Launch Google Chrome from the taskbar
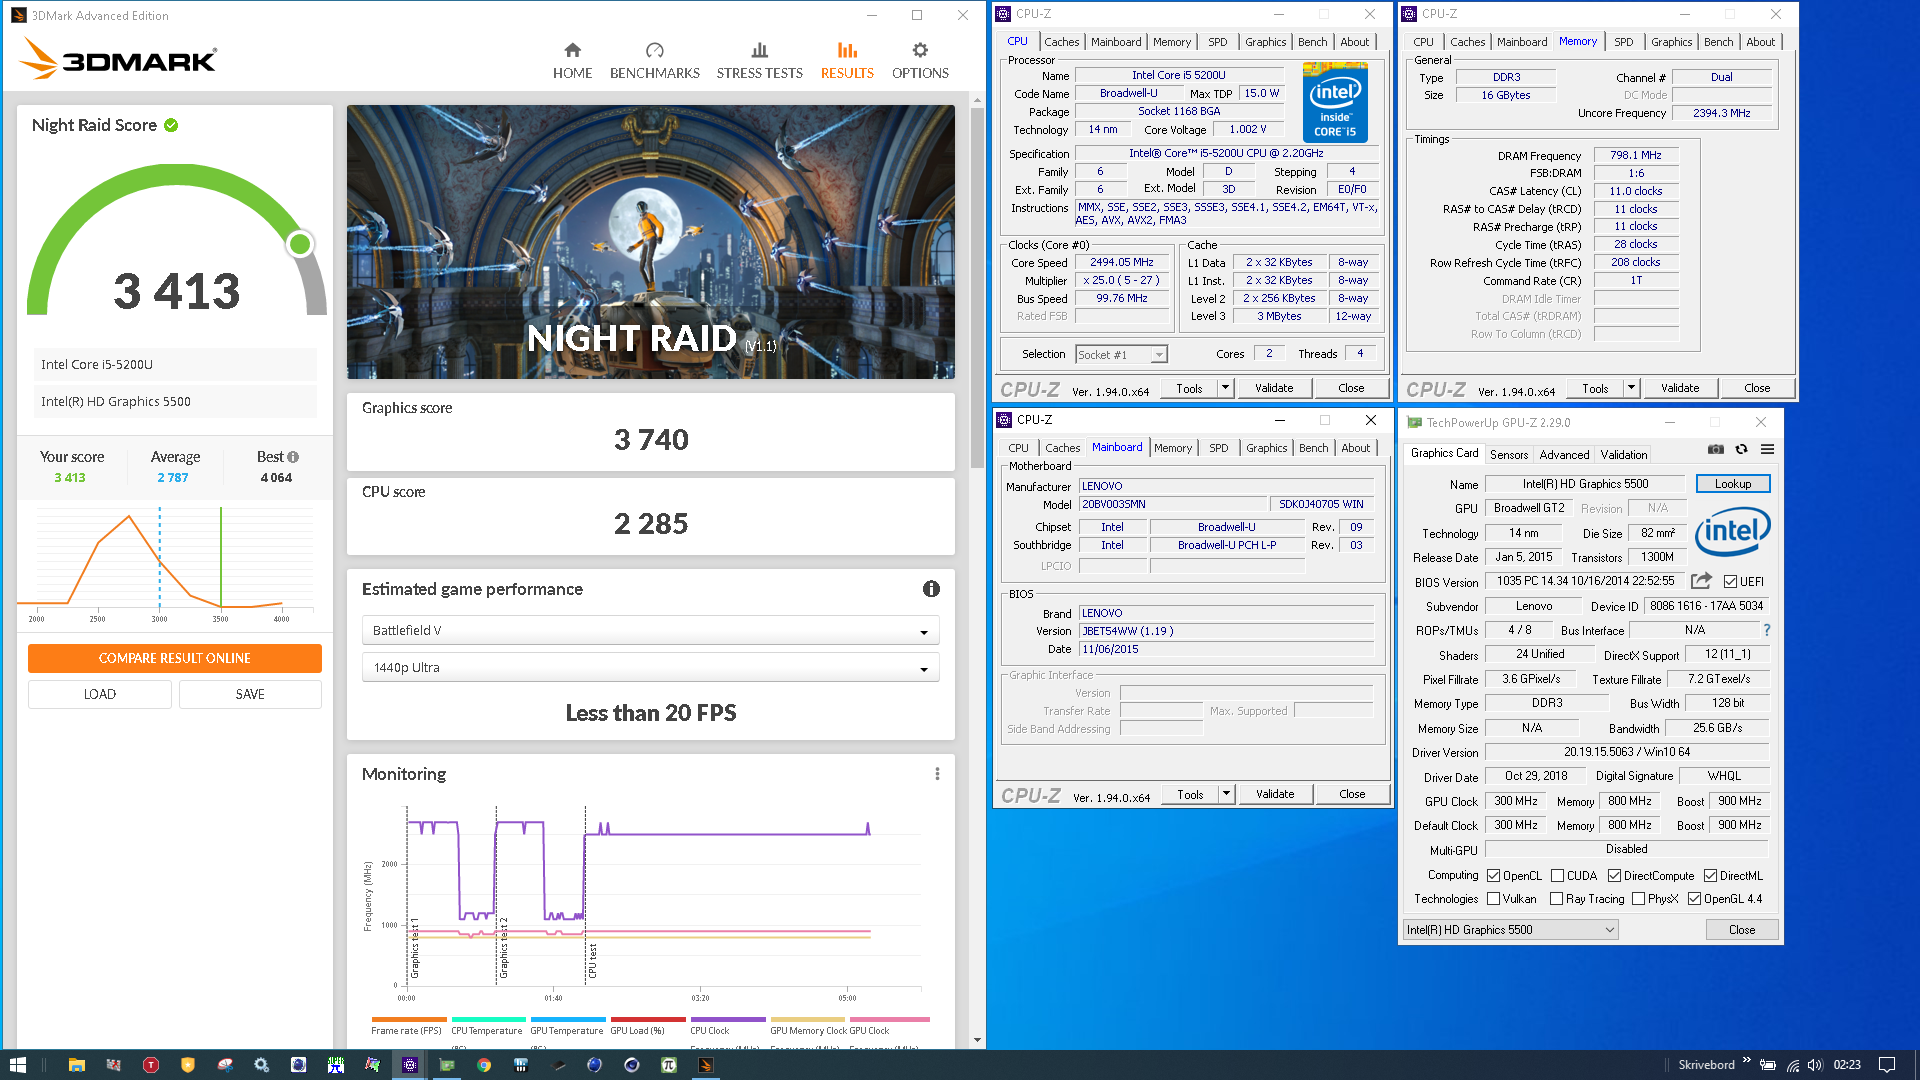 coord(484,1065)
